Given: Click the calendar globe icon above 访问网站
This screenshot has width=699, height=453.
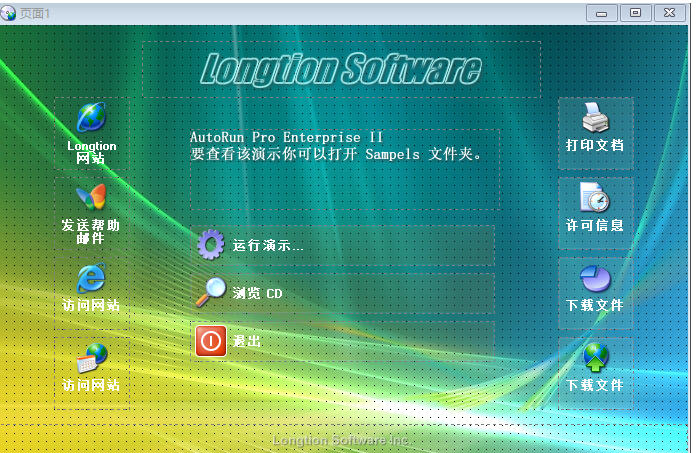Looking at the screenshot, I should click(x=92, y=358).
